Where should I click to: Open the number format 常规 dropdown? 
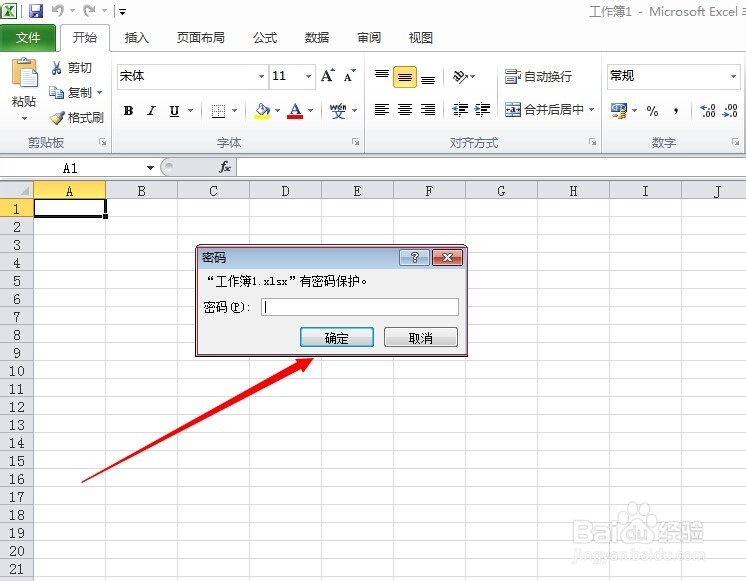733,76
